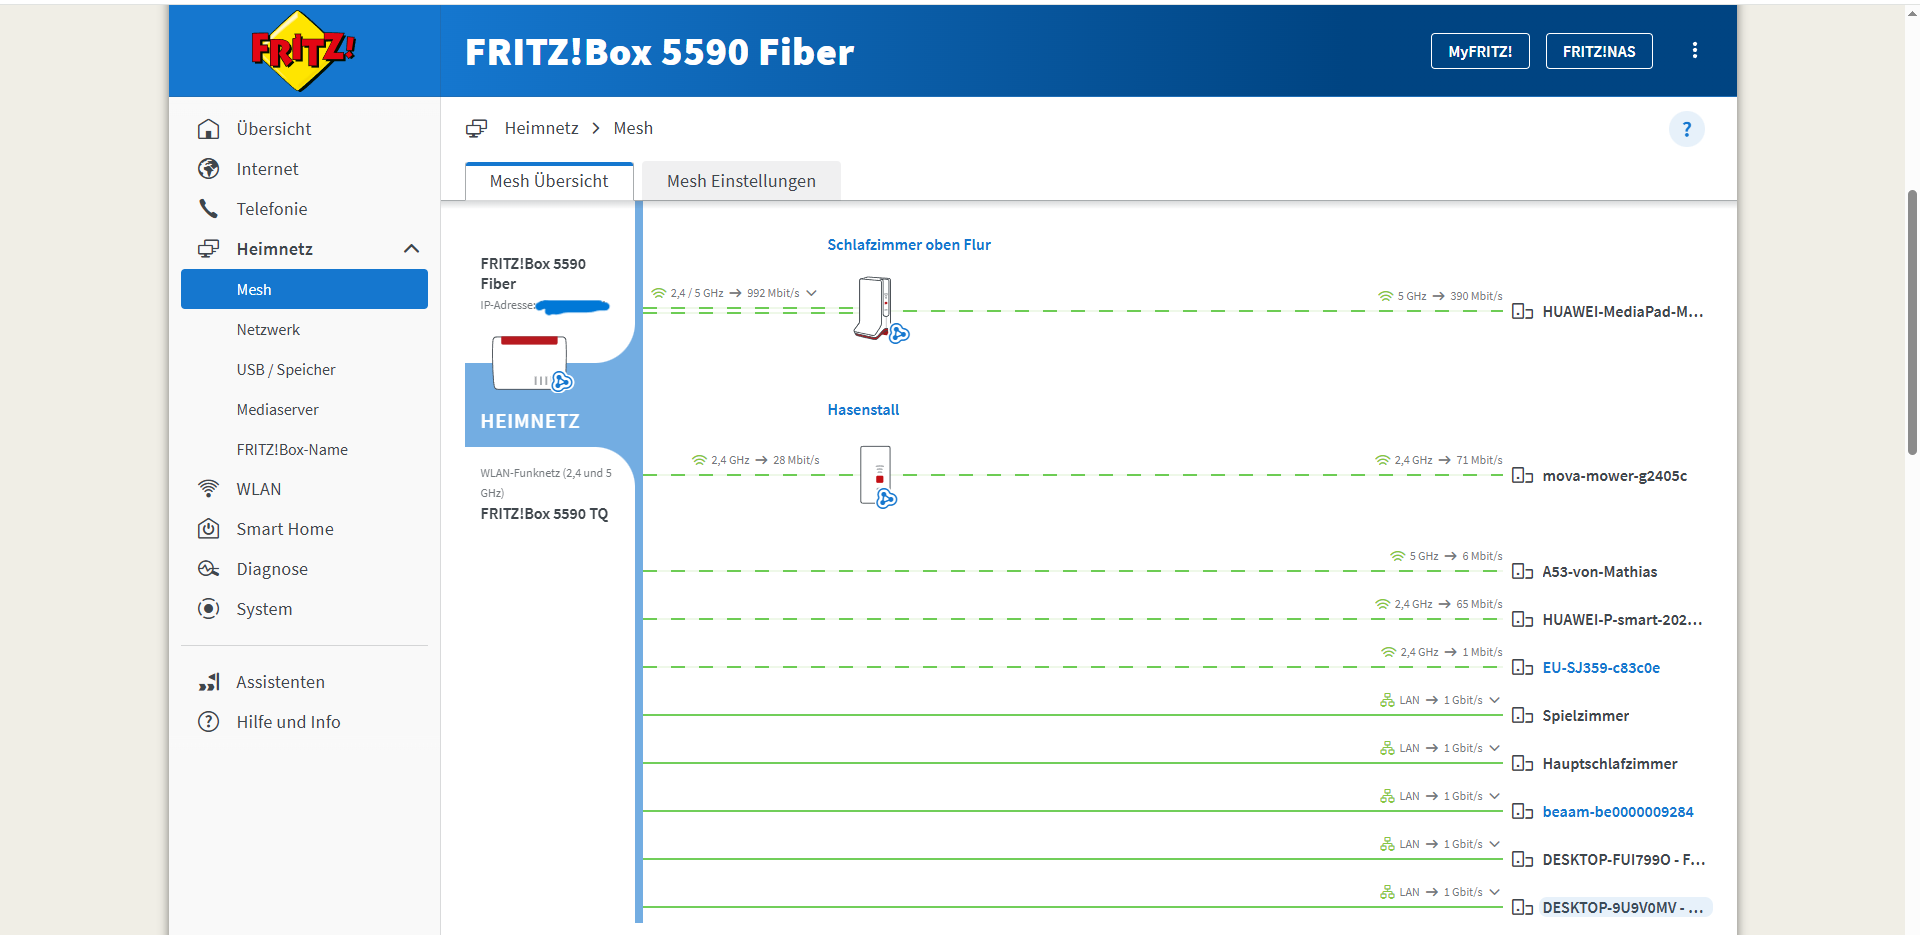The height and width of the screenshot is (935, 1920).
Task: Switch to the Mesh Übersicht tab
Action: 549,181
